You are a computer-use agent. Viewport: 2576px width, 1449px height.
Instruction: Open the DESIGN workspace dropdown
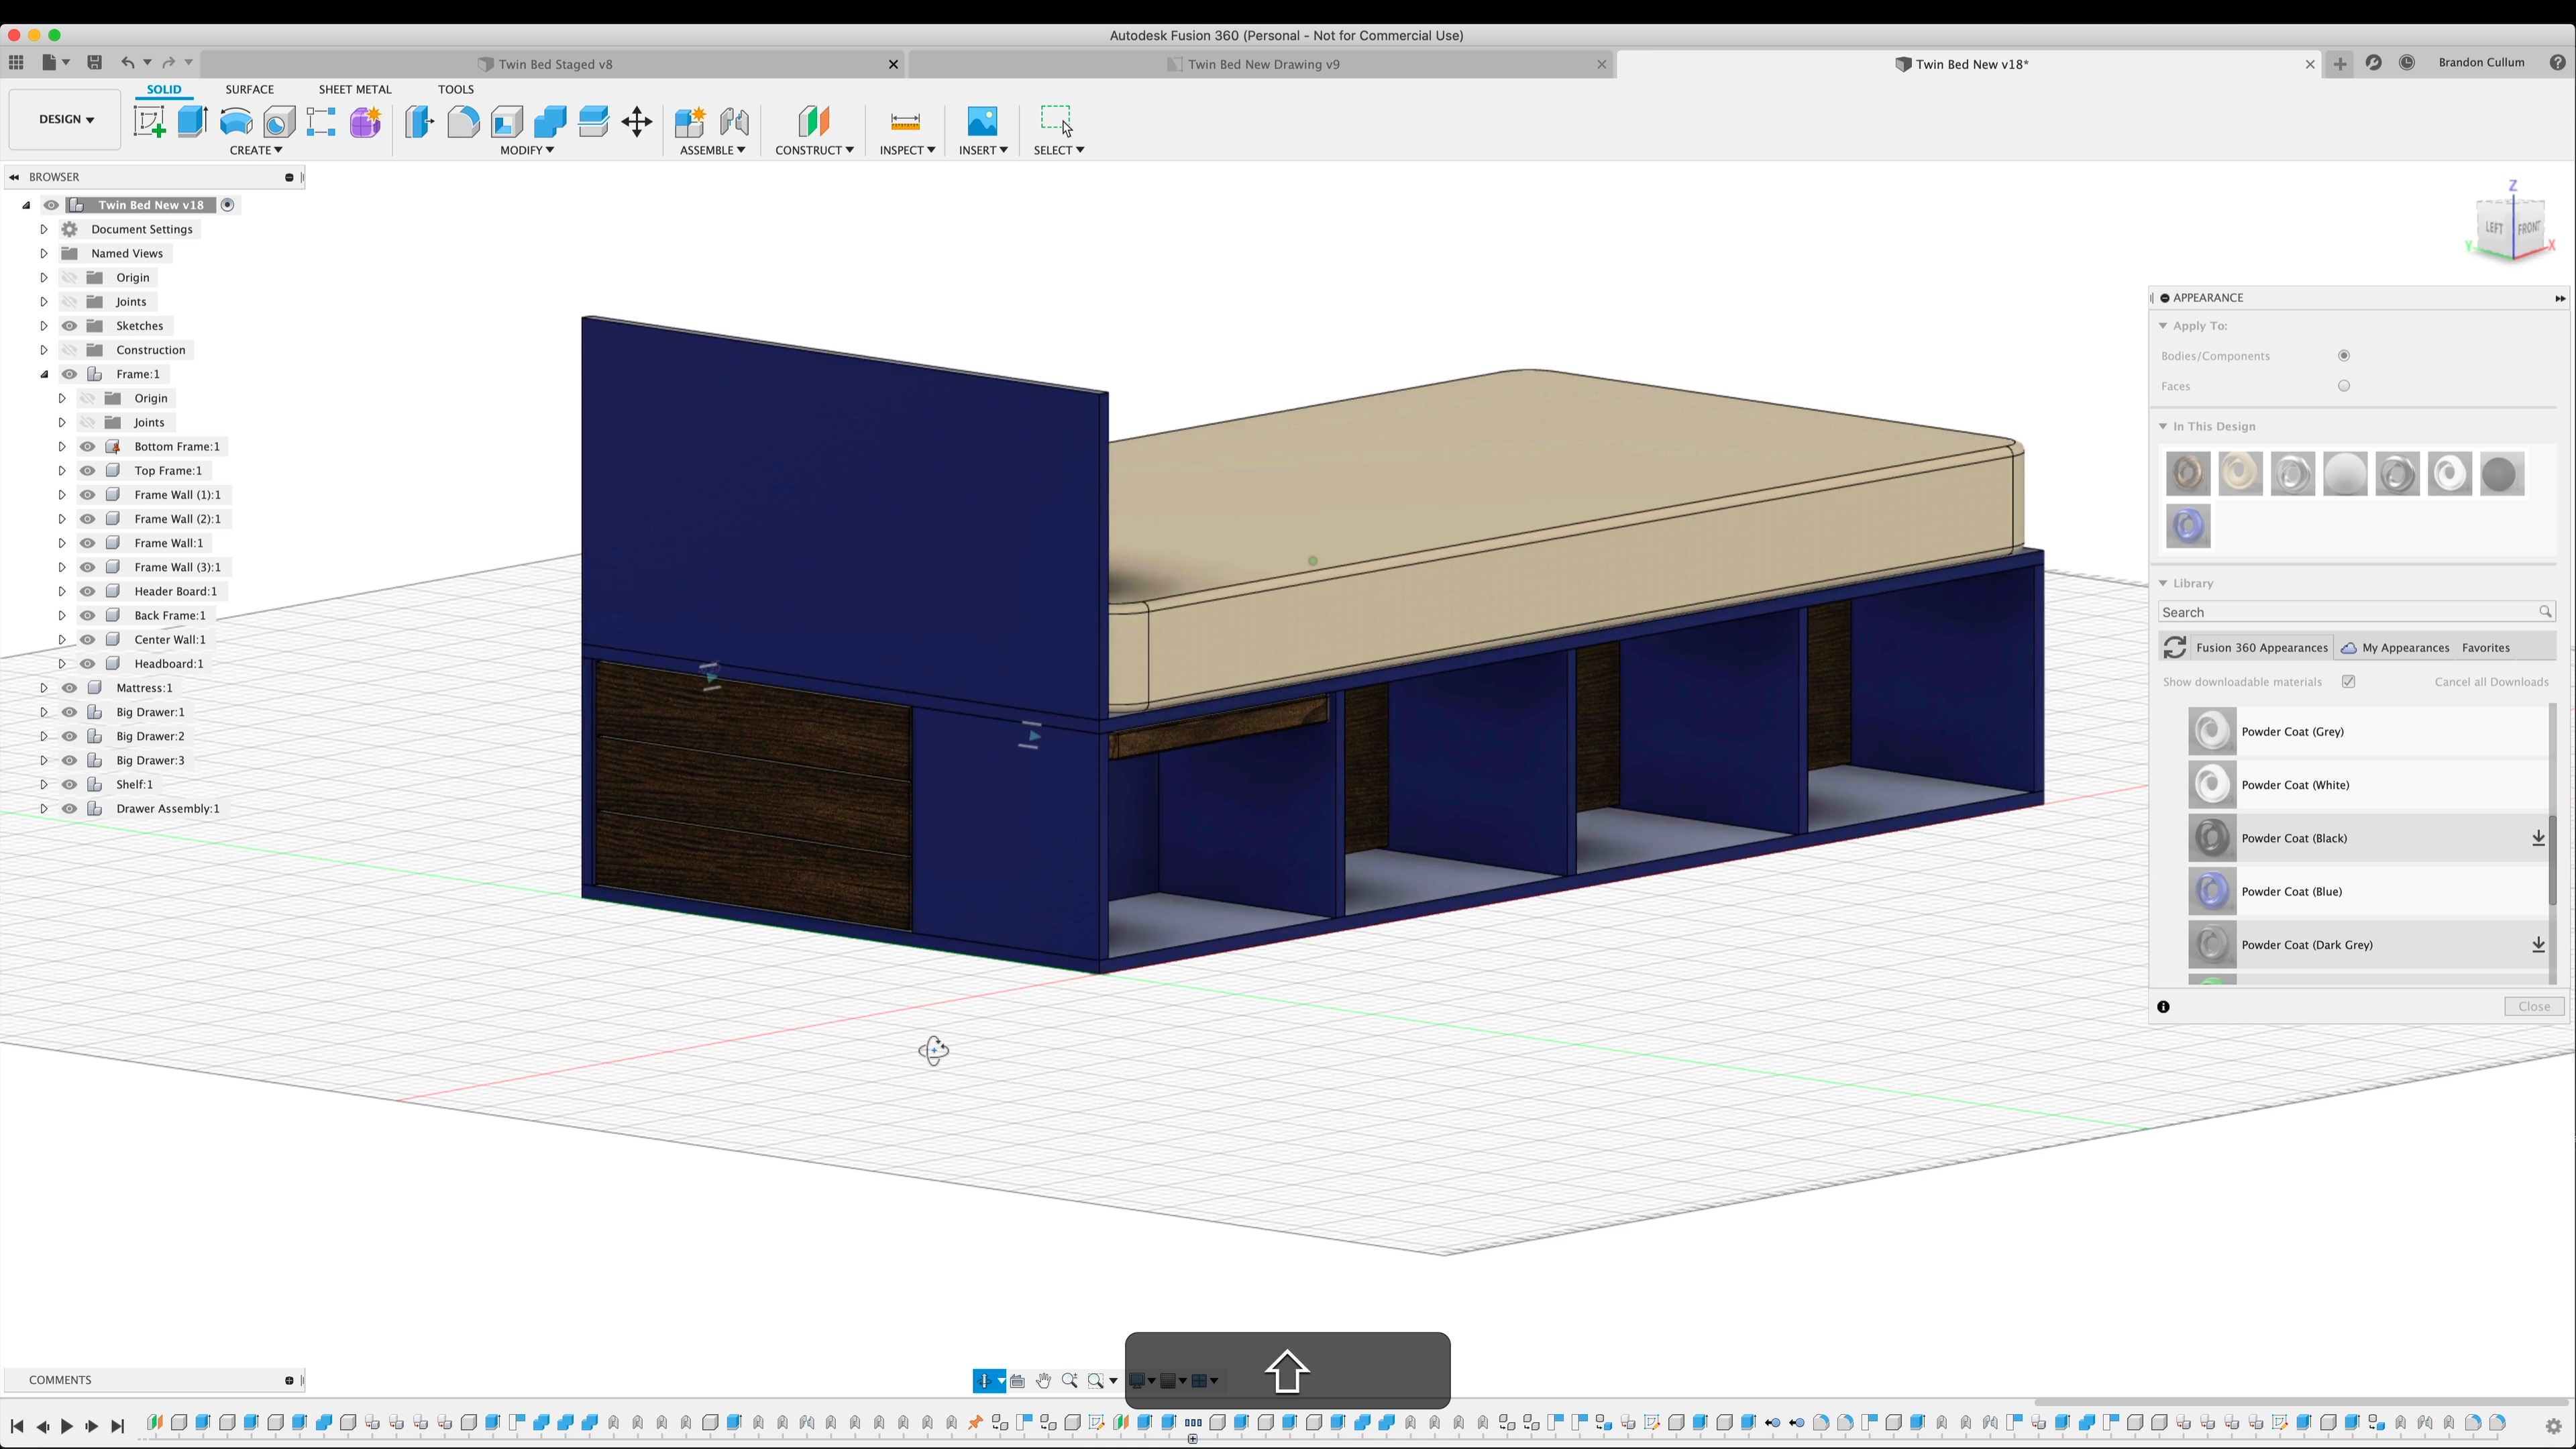coord(66,119)
